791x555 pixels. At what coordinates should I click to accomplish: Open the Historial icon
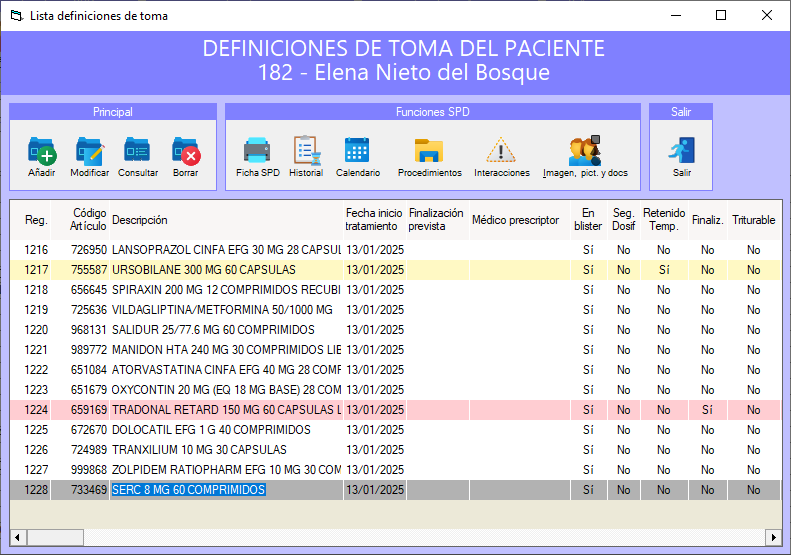[x=306, y=150]
